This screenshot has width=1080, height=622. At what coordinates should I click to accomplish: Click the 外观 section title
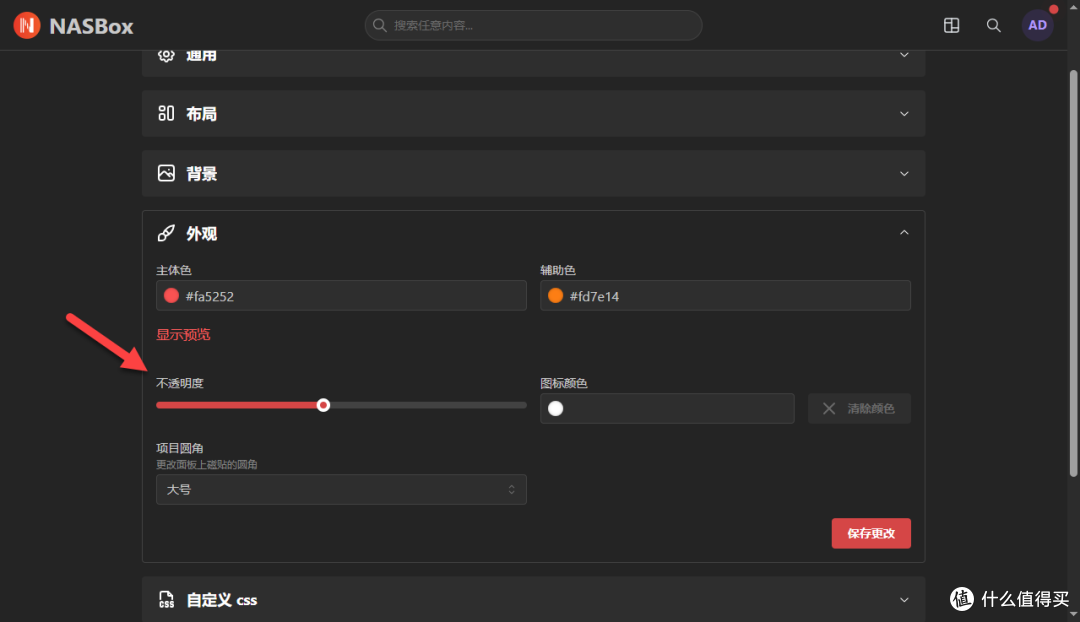[202, 234]
